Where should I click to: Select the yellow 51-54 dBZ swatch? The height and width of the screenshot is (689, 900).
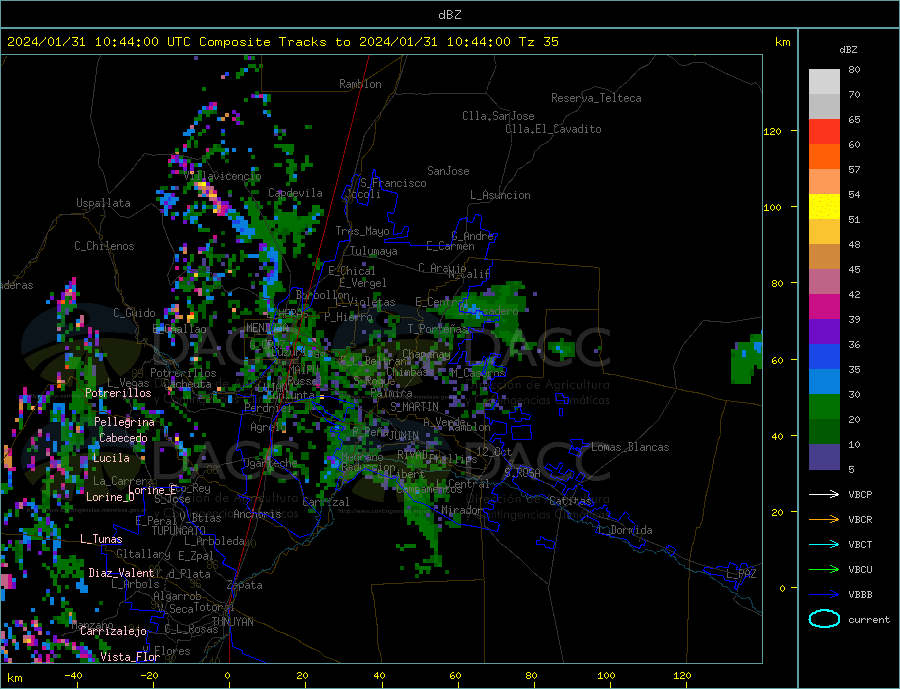coord(824,207)
